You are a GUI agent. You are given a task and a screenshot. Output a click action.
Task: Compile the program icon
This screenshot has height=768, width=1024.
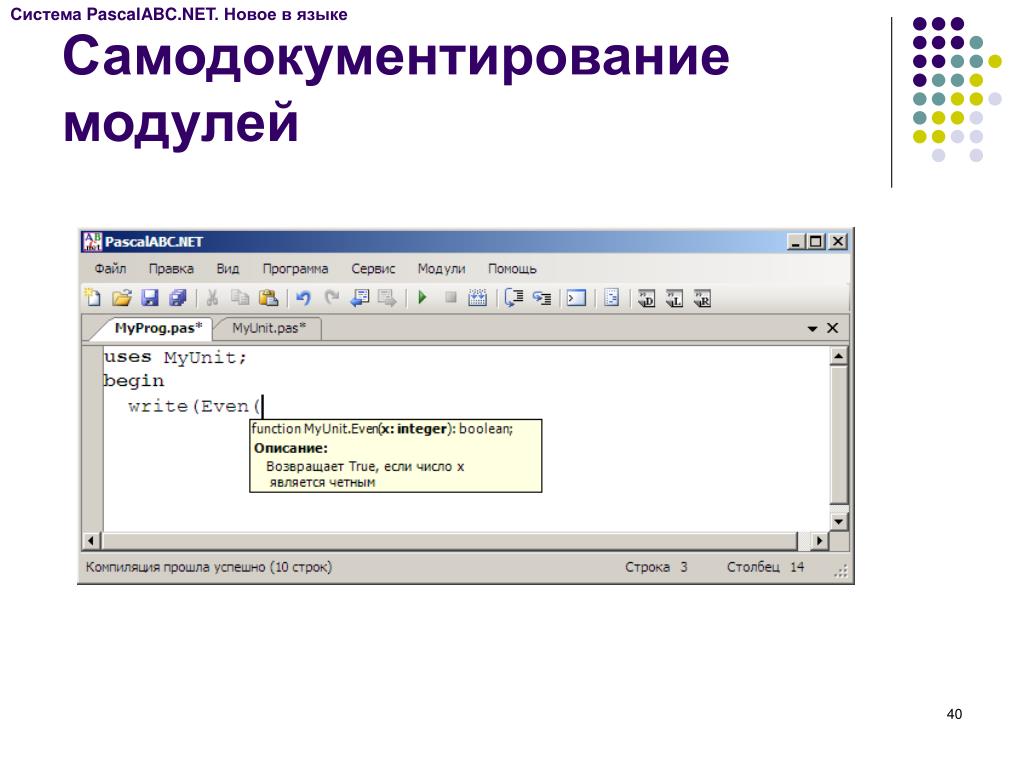(x=477, y=298)
